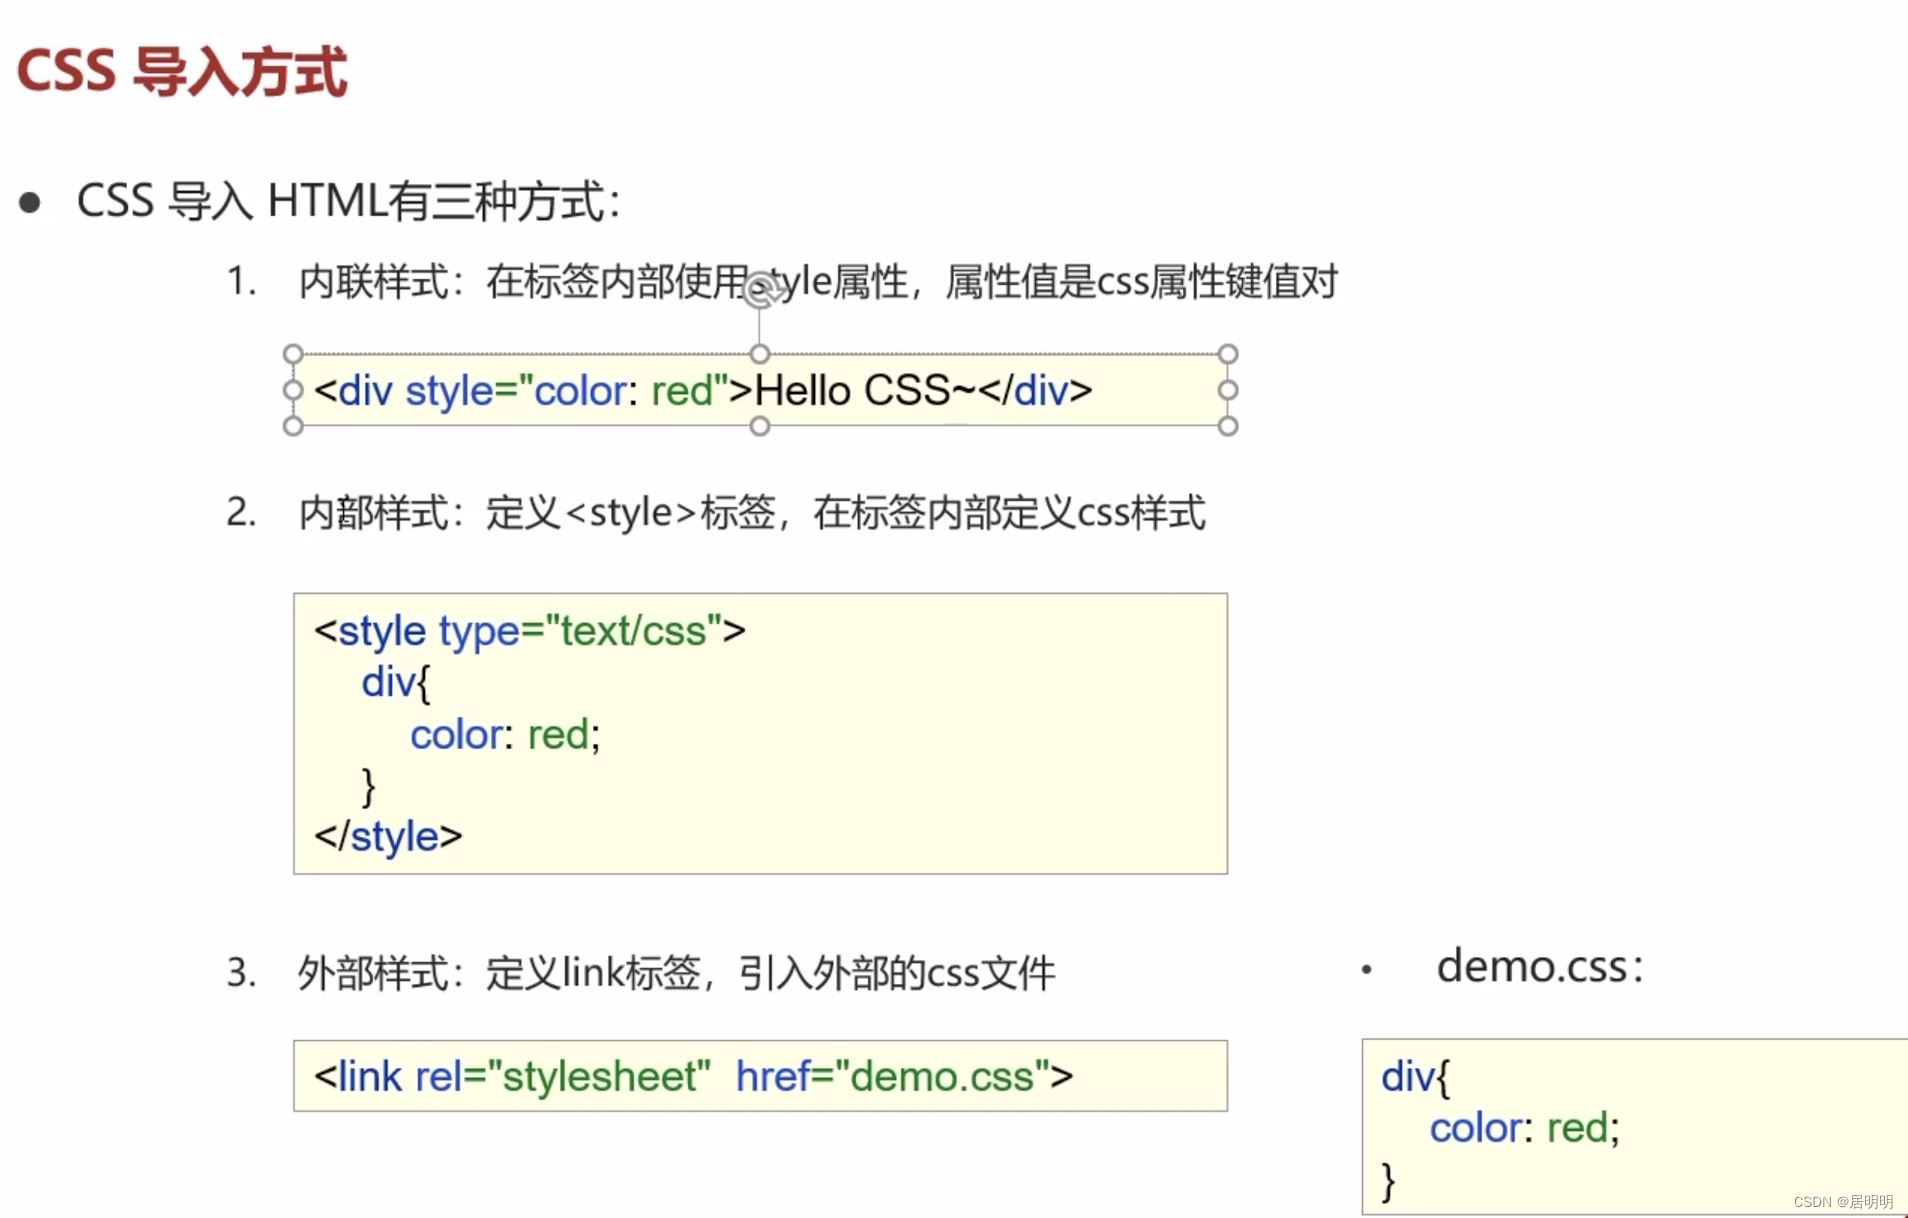Click the demo.css label heading

1539,966
